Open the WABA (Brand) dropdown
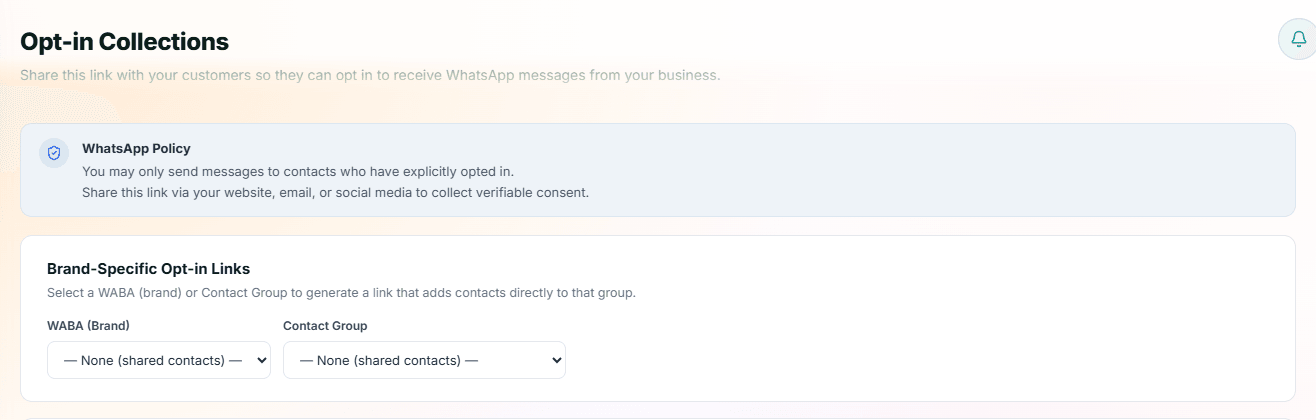1316x420 pixels. tap(159, 360)
